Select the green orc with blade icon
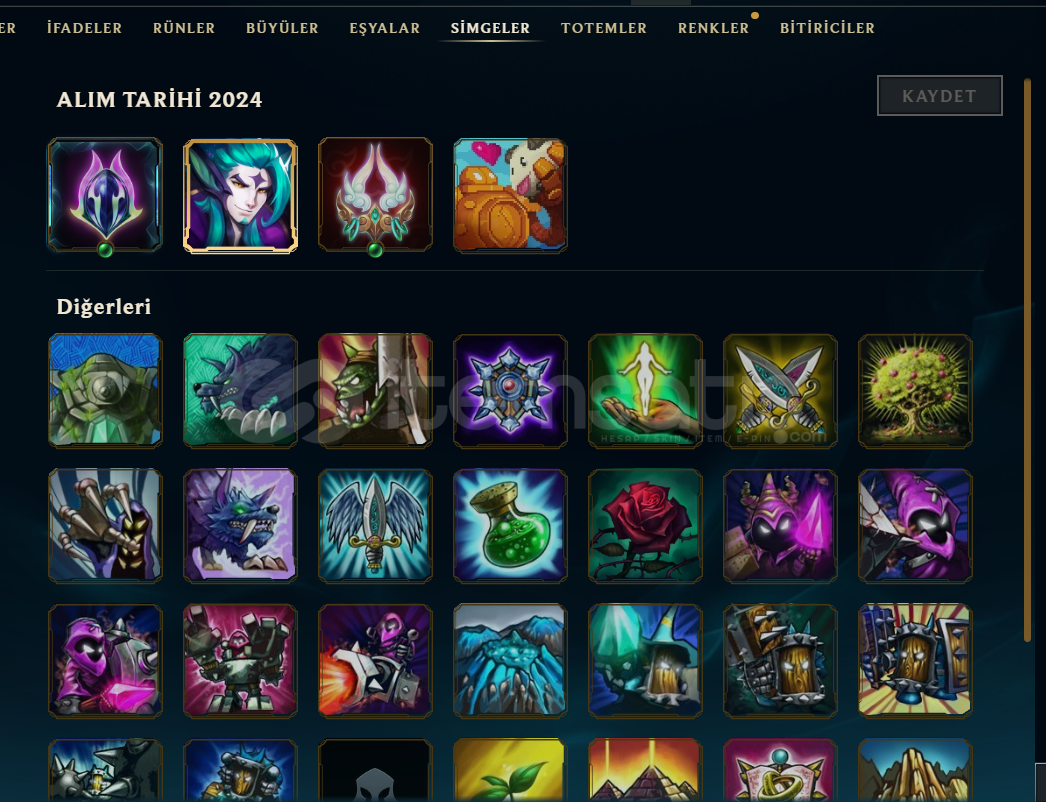 pos(375,391)
